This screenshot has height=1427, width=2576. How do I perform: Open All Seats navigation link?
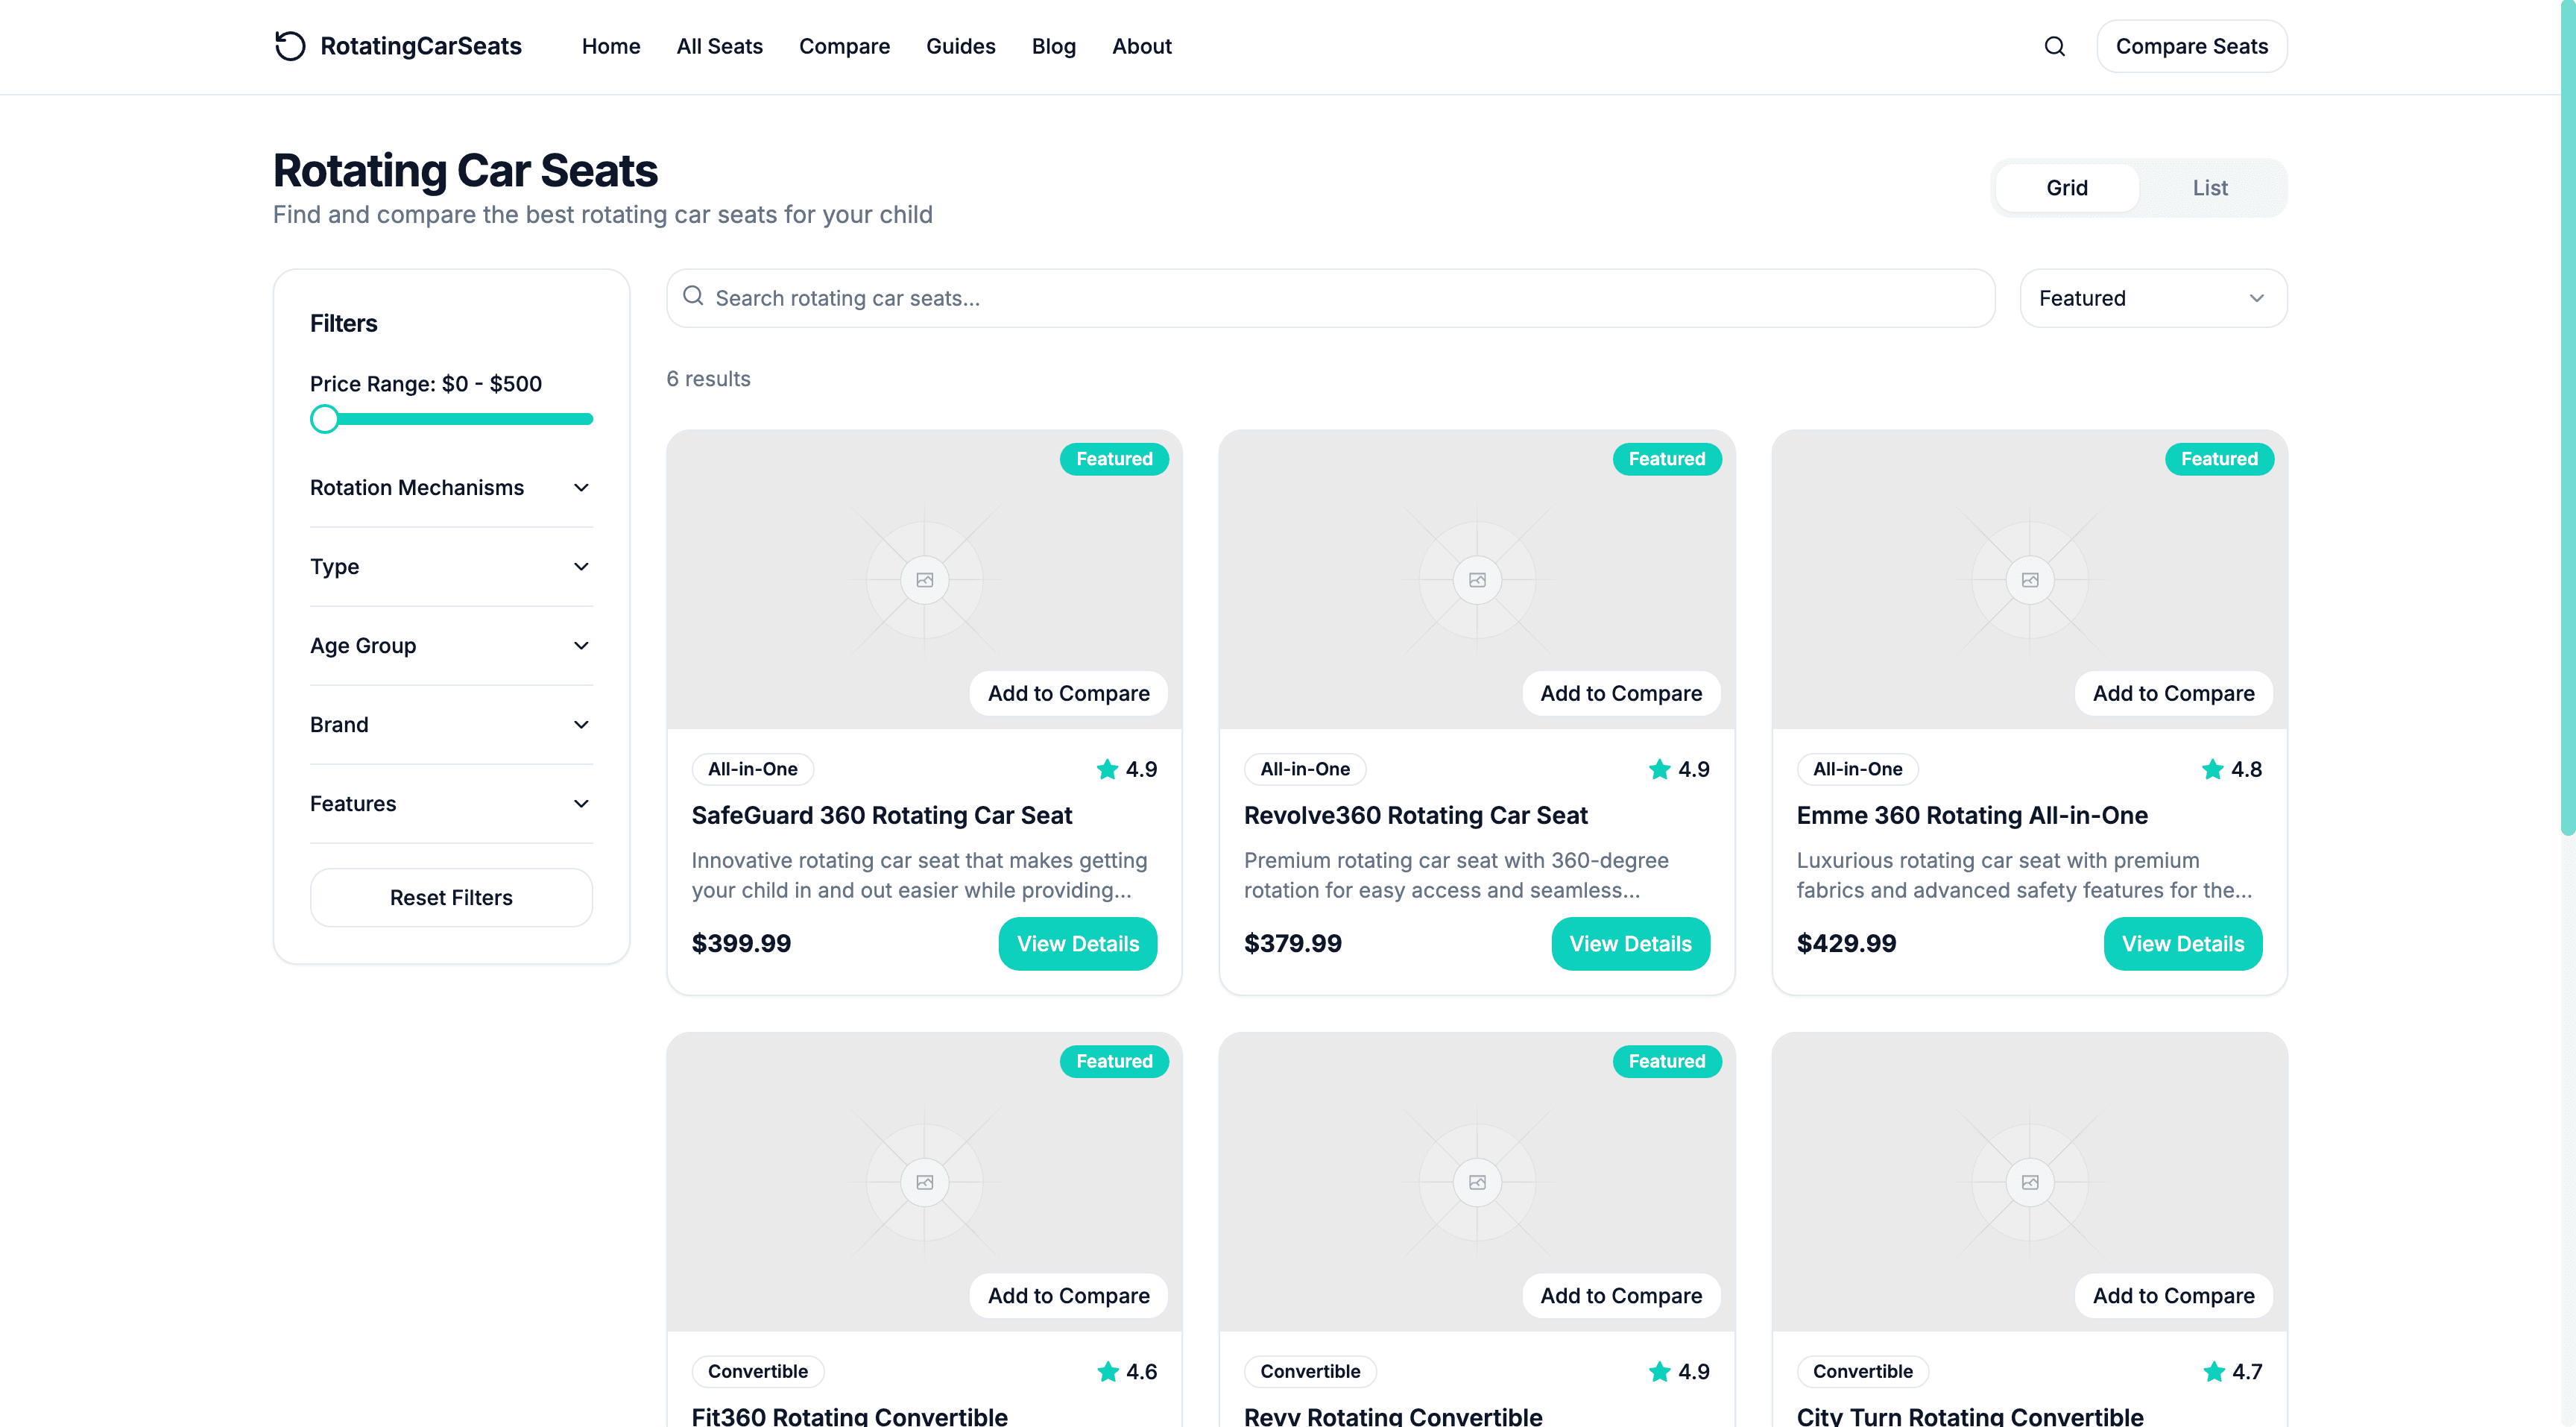(719, 46)
